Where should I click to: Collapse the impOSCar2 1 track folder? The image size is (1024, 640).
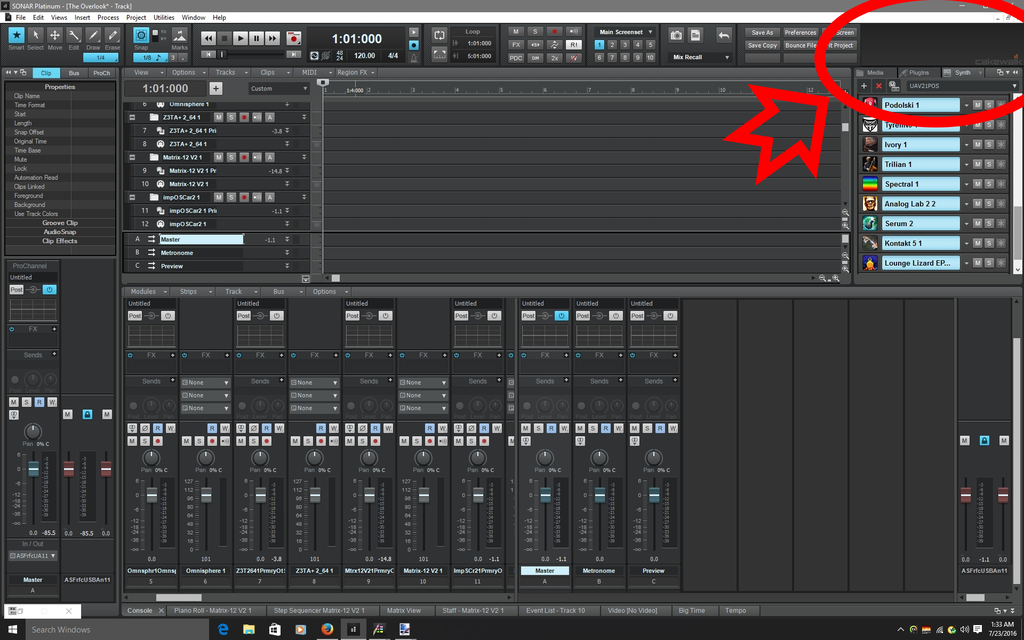pos(133,197)
